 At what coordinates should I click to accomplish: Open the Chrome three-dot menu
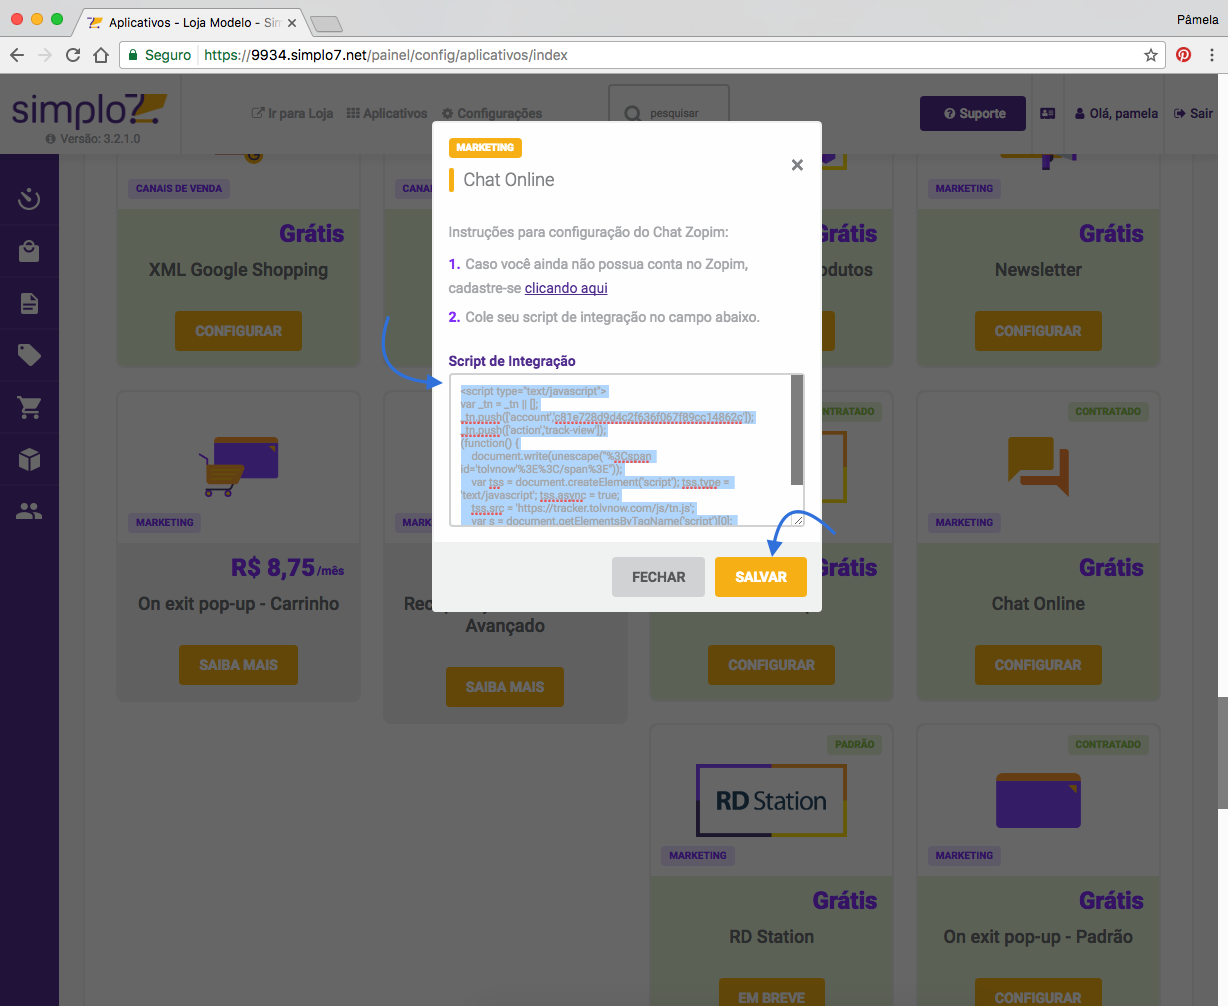tap(1212, 55)
